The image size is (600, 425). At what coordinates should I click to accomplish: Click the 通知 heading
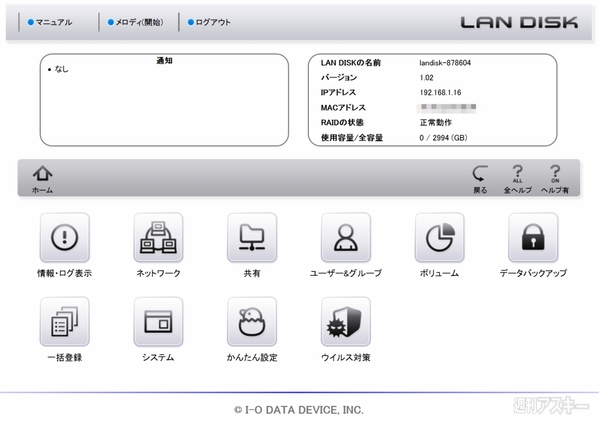coord(164,60)
